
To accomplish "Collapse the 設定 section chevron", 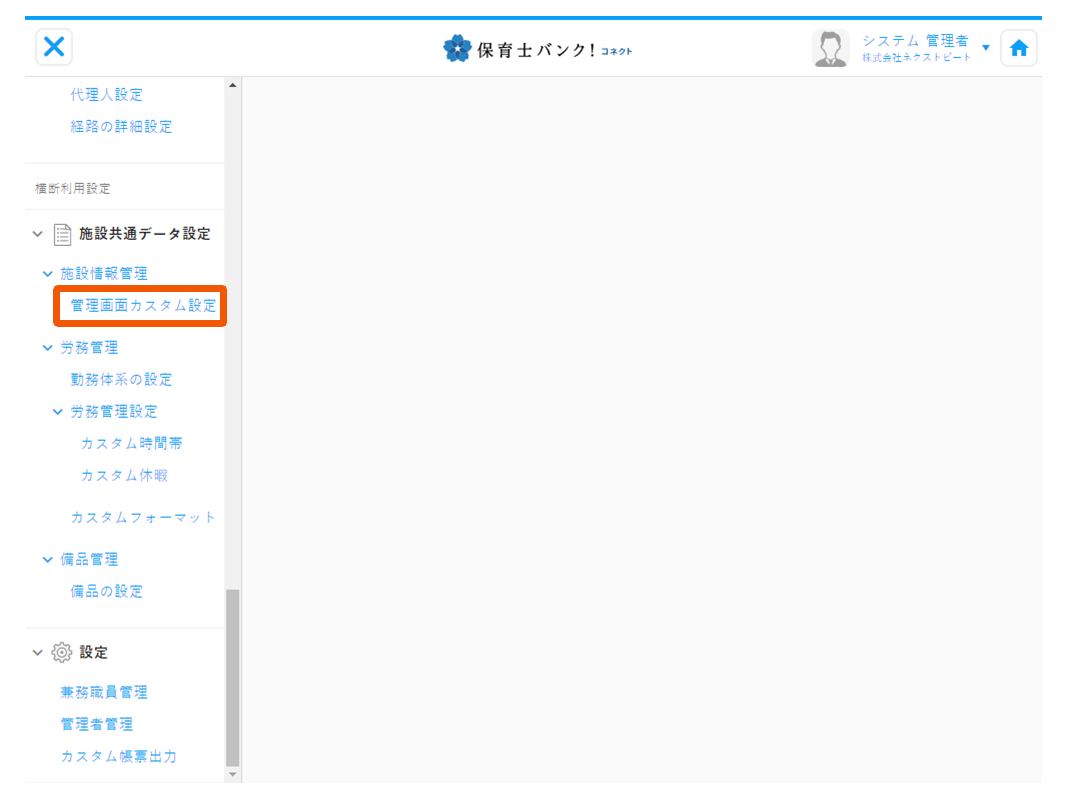I will (37, 651).
